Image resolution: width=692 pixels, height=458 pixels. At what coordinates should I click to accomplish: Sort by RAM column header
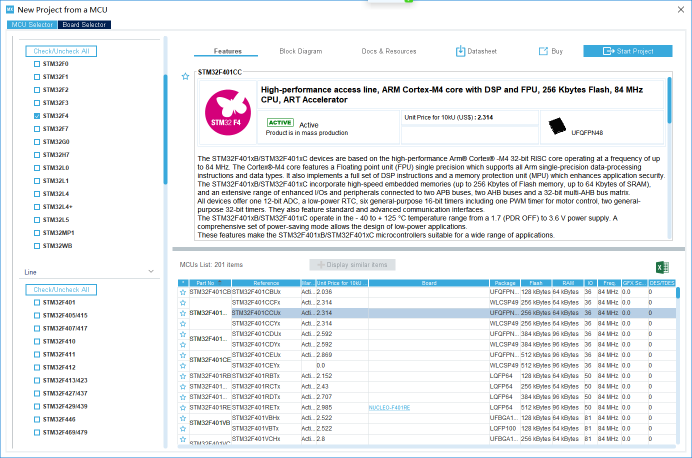(x=568, y=283)
